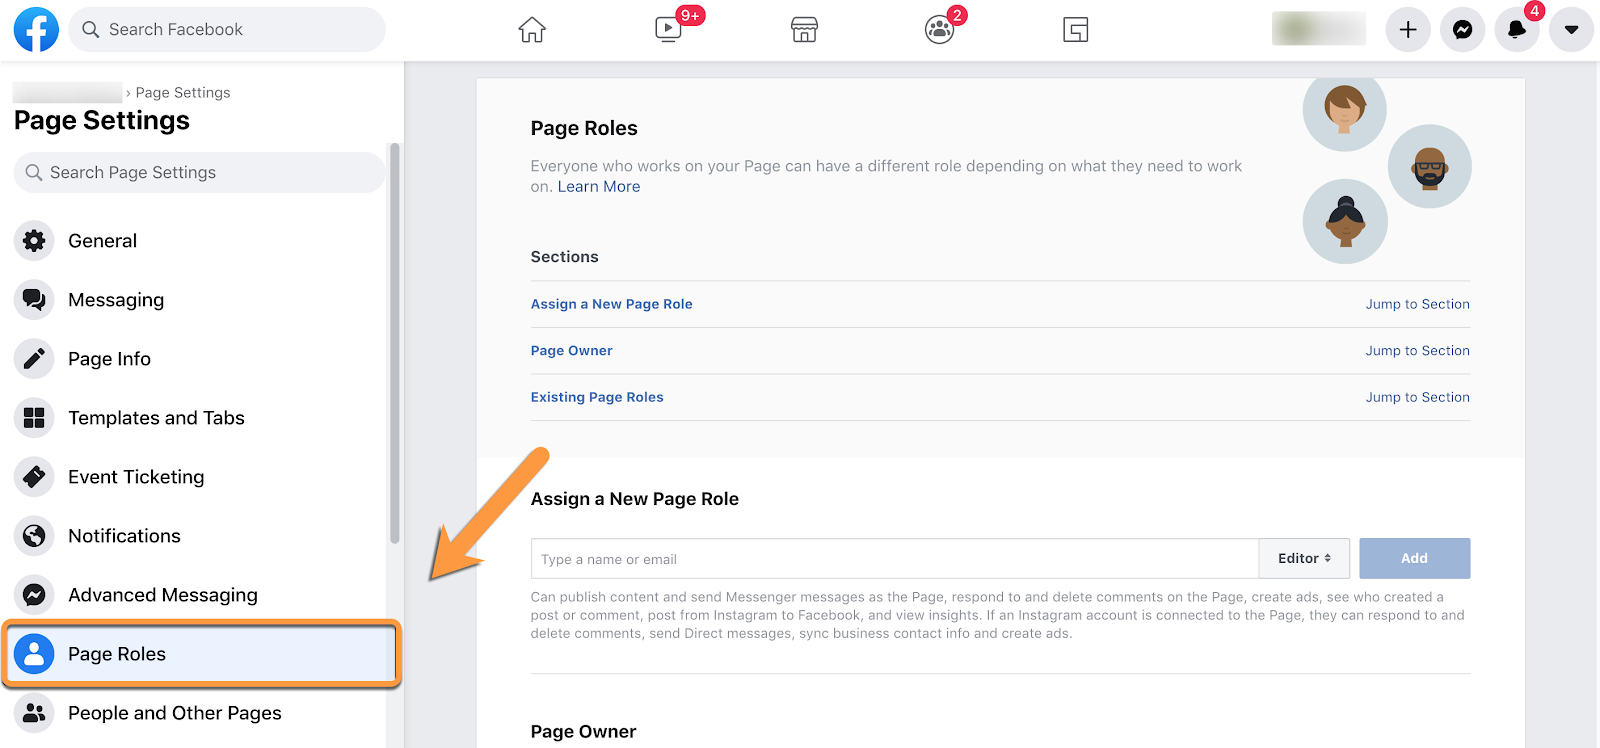Open the Marketplace storefront icon

[804, 30]
